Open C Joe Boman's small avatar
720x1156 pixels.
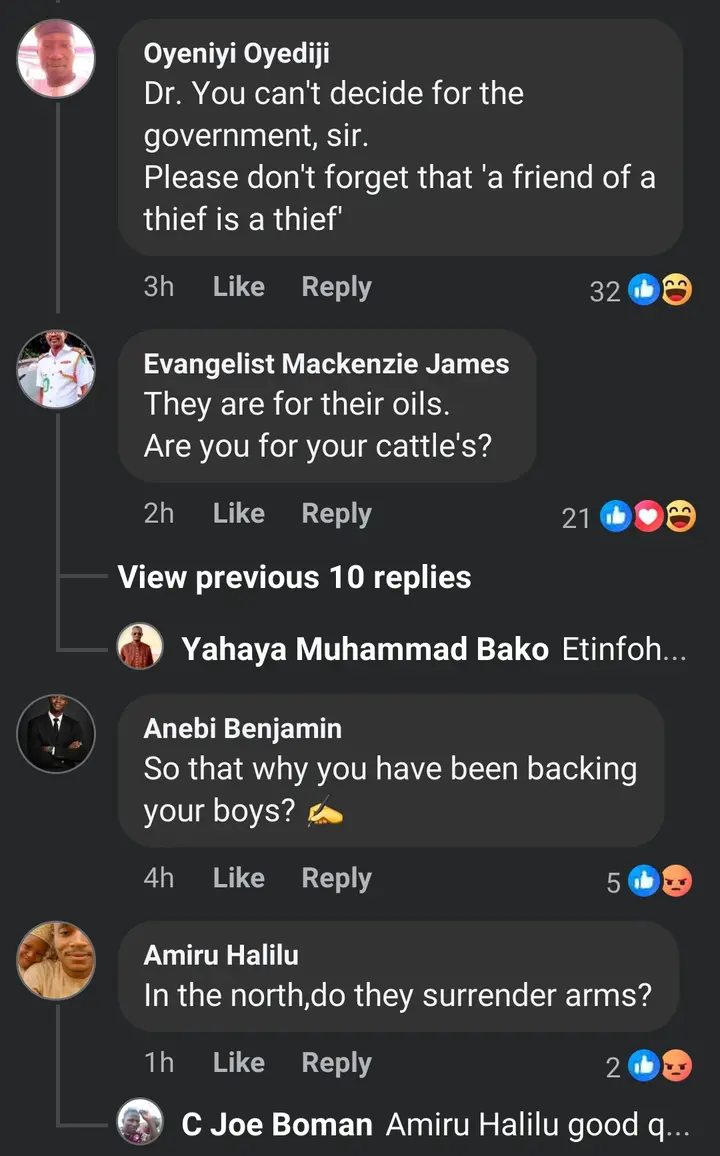pyautogui.click(x=140, y=1122)
